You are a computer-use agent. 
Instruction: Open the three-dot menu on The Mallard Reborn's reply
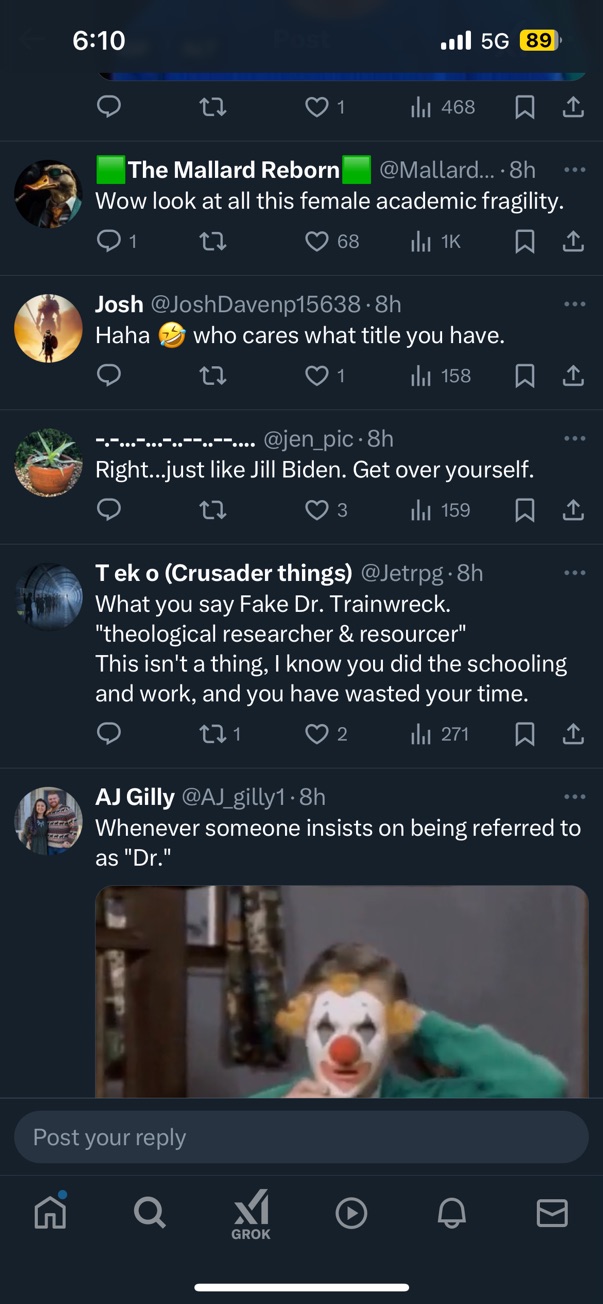(x=574, y=170)
